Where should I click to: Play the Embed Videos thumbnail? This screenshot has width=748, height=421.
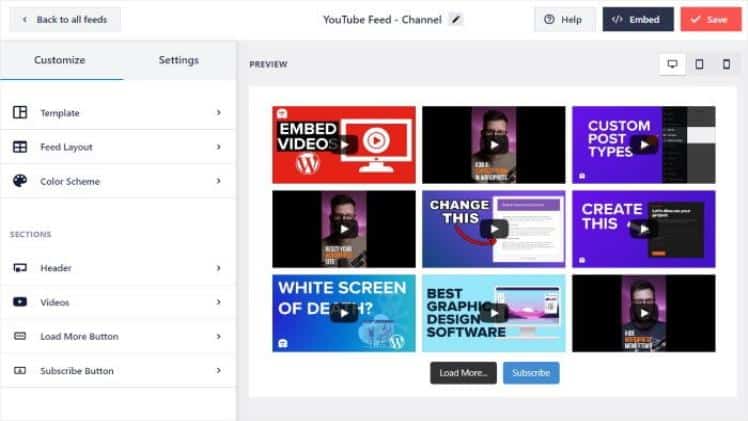click(x=343, y=144)
